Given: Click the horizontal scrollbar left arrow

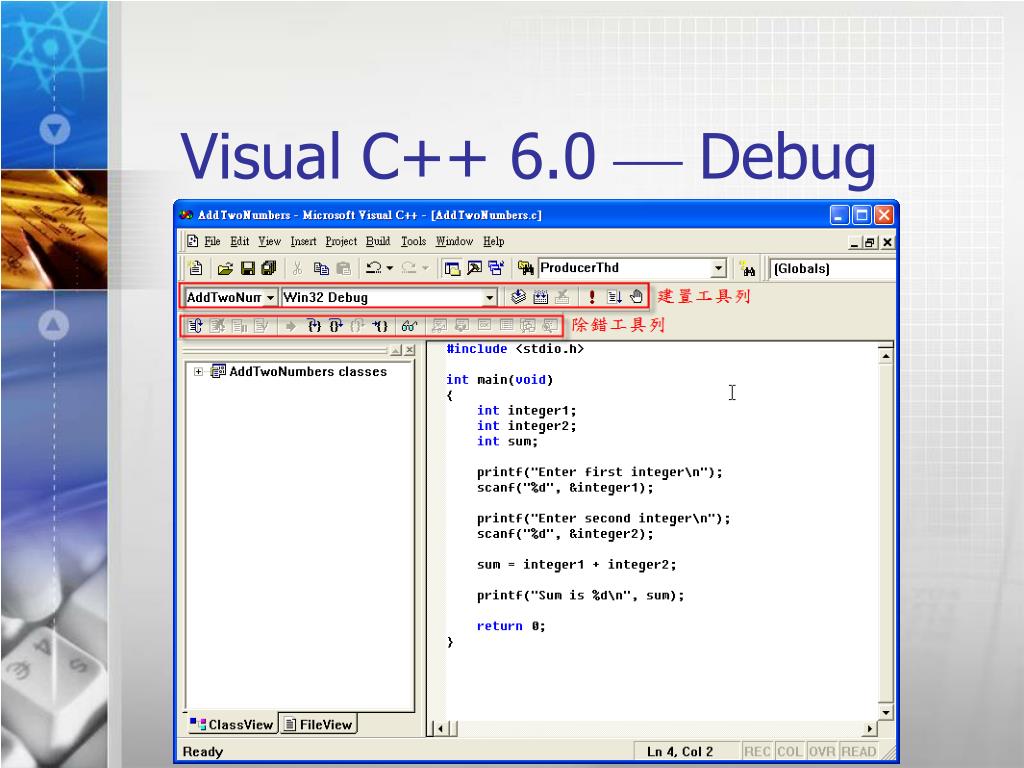Looking at the screenshot, I should (x=441, y=728).
